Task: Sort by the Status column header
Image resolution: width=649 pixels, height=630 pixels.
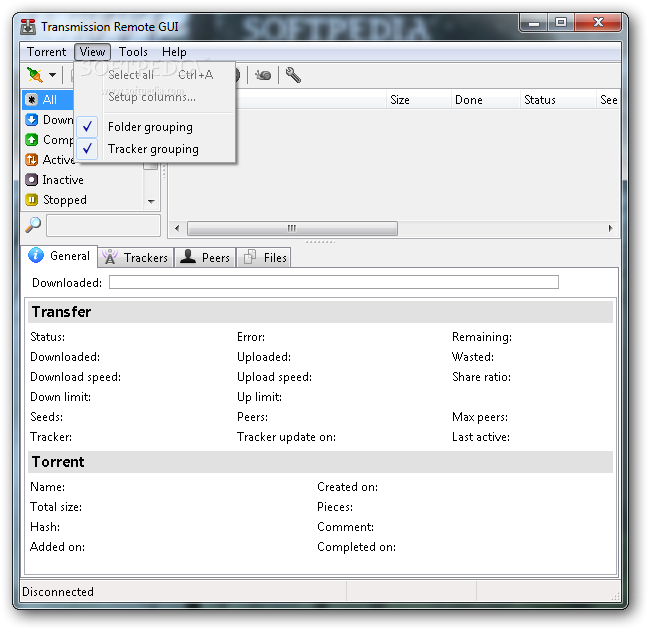Action: pos(558,100)
